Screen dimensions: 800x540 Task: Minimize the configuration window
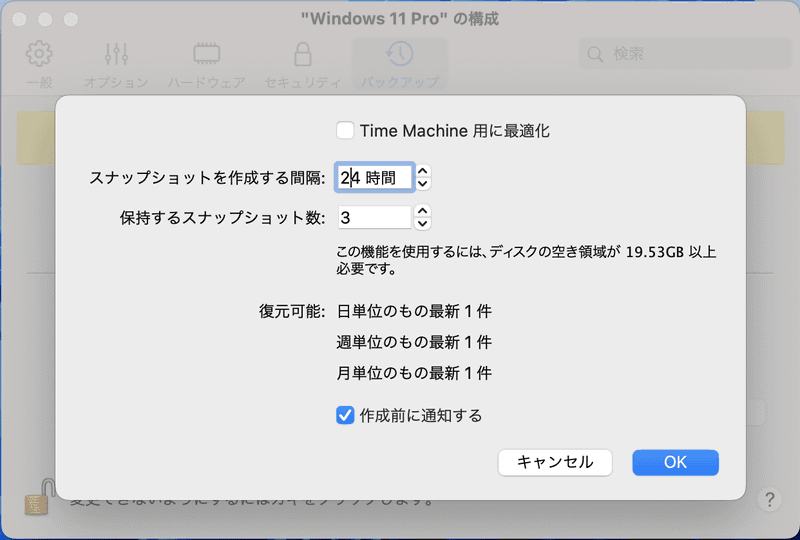click(45, 19)
